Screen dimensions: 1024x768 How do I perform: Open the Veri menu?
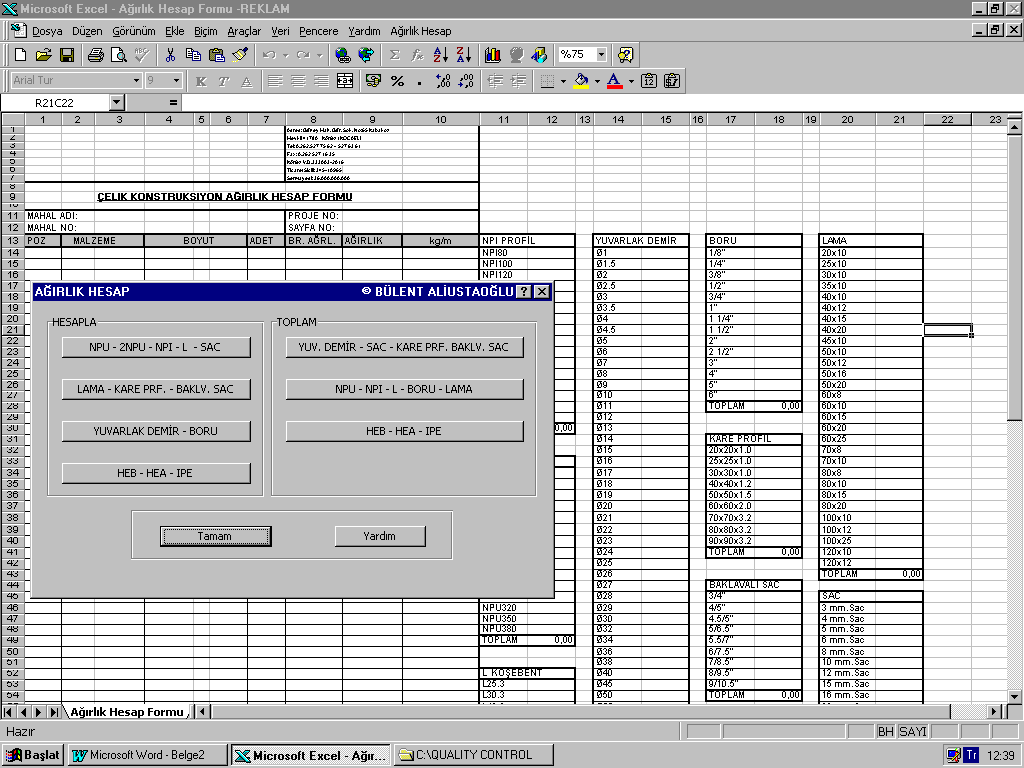coord(280,31)
